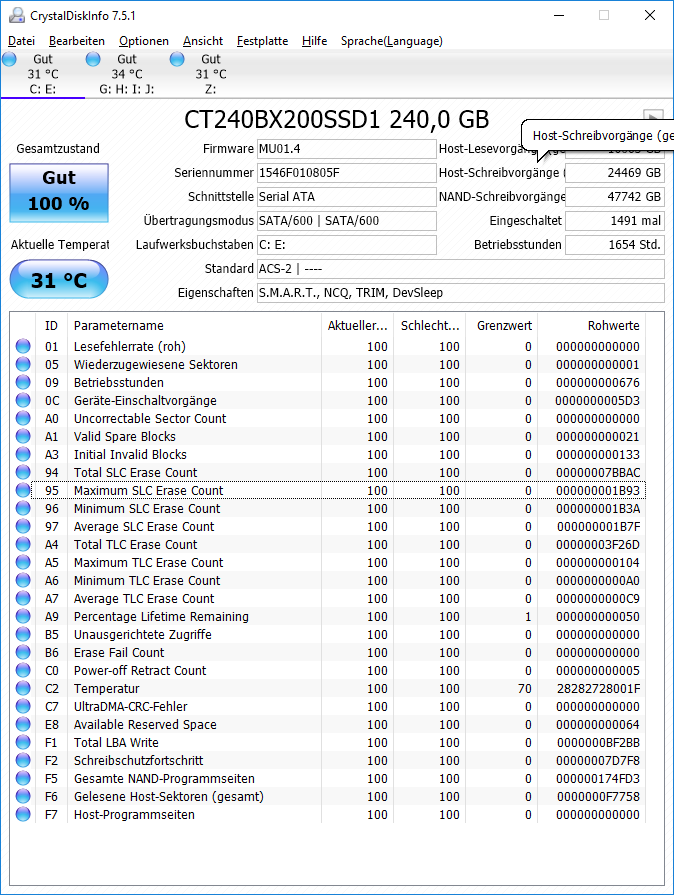
Task: Click the status orb for Host-Programmseiten
Action: (x=23, y=814)
